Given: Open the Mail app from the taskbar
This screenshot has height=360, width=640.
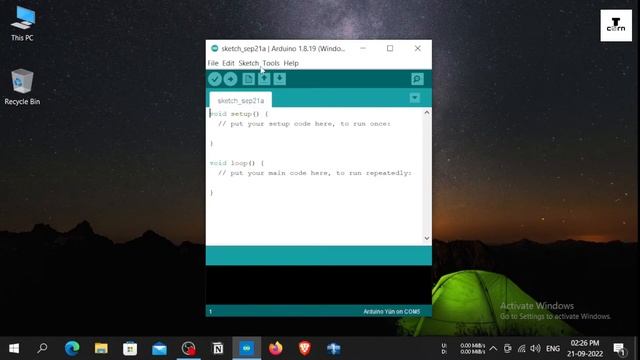Looking at the screenshot, I should point(159,348).
